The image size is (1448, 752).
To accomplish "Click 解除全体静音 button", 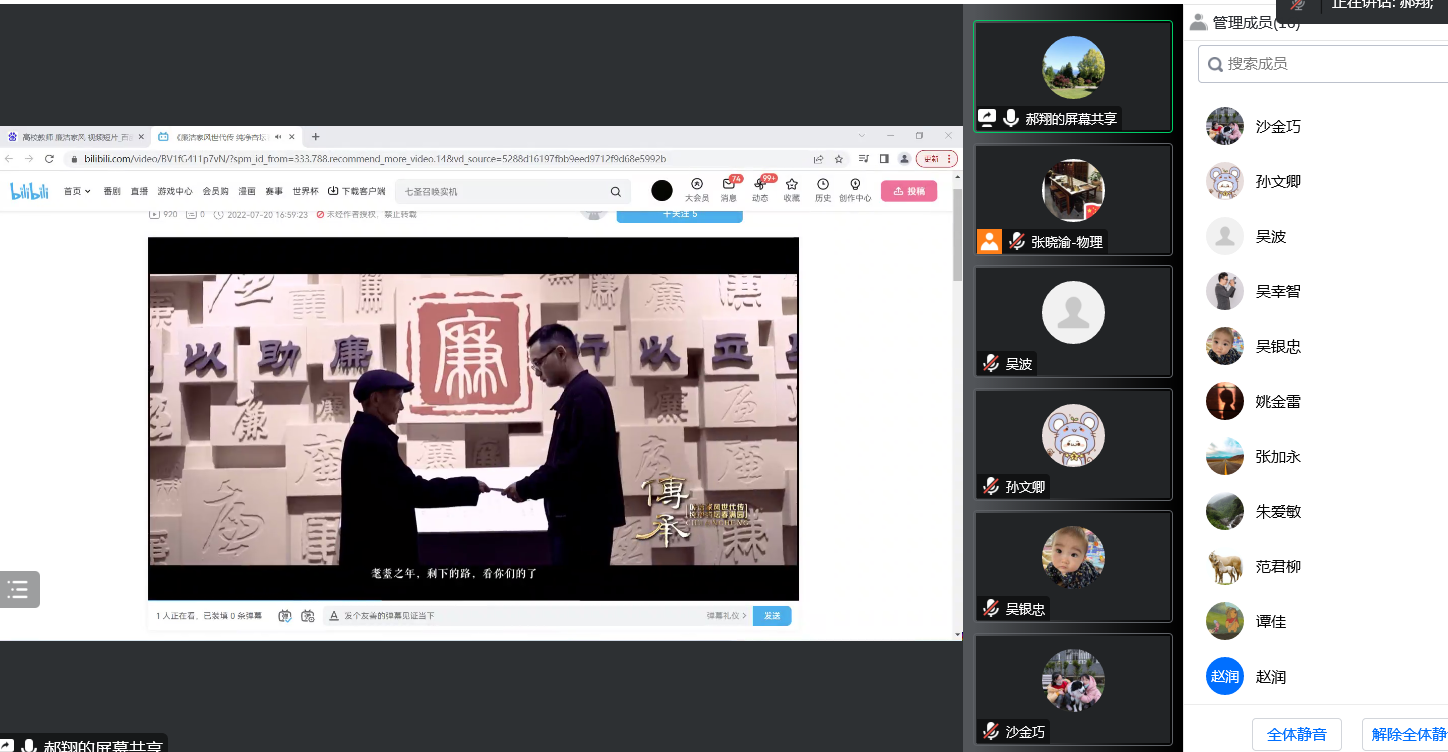I will pos(1405,734).
